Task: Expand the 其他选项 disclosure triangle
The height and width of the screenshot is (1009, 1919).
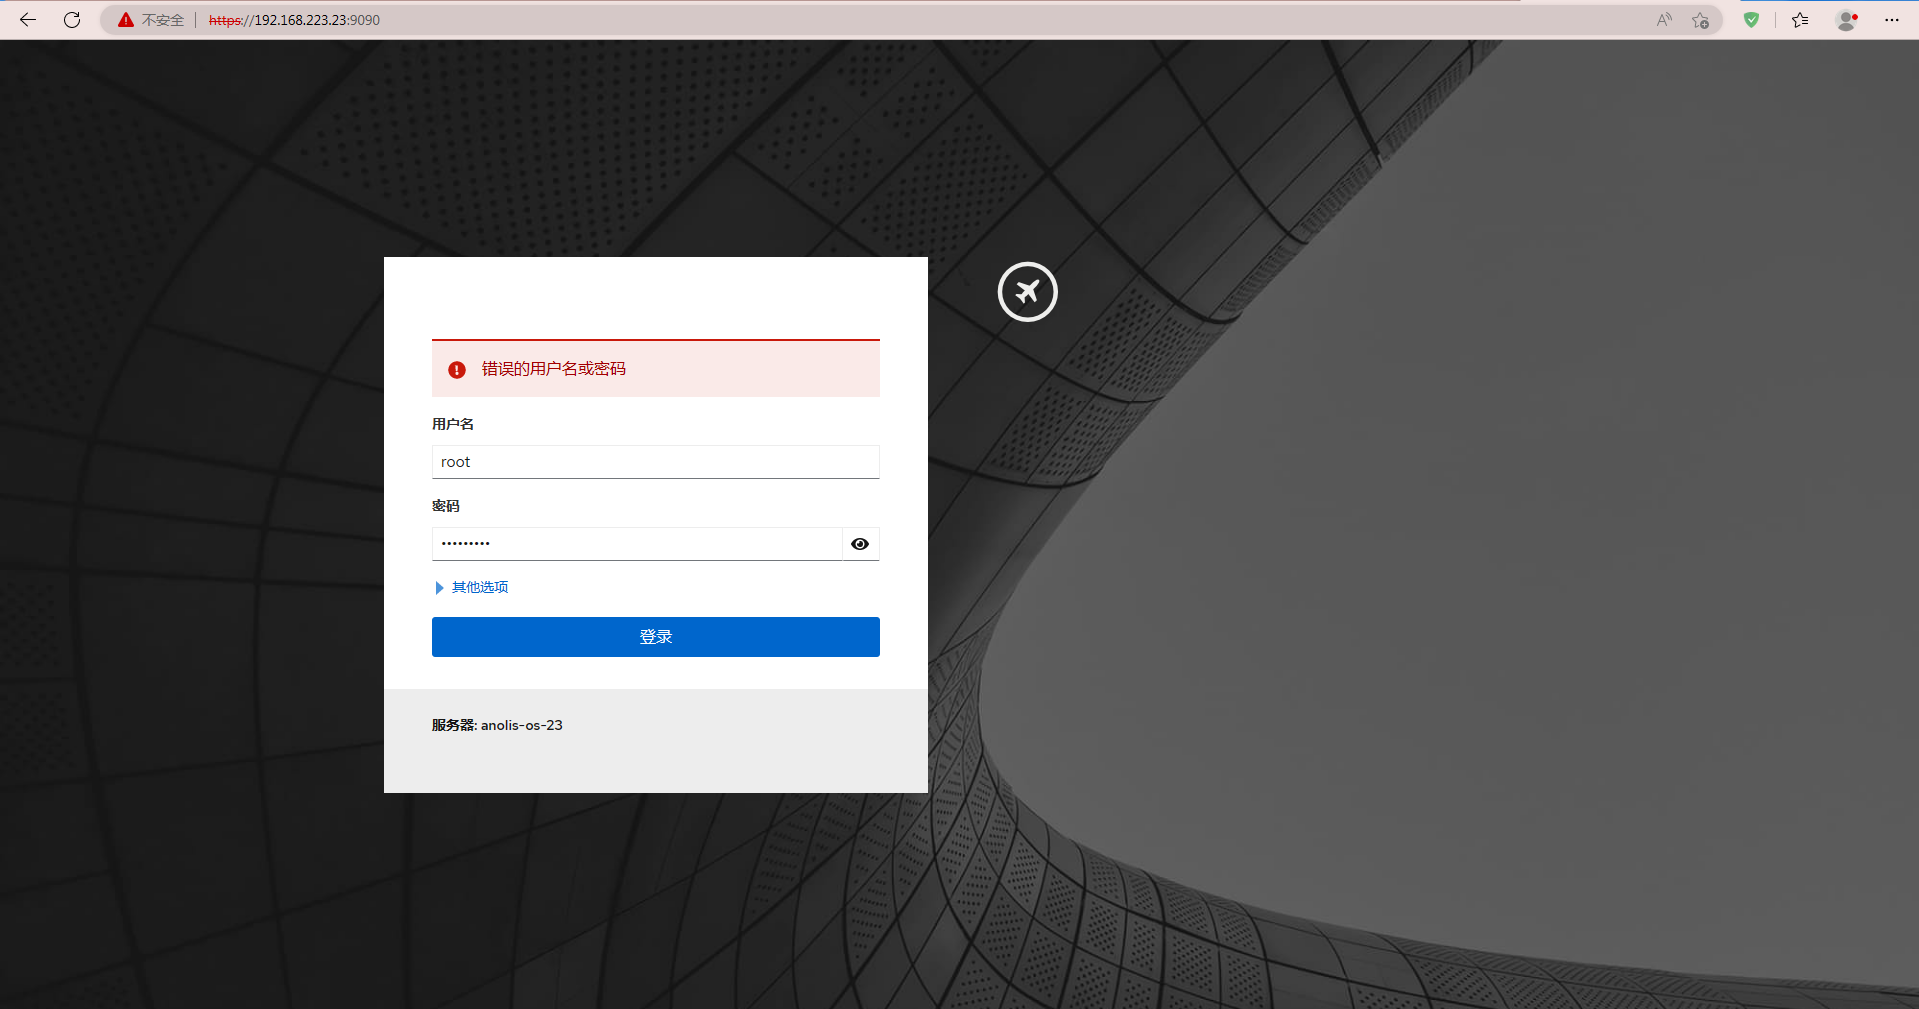Action: tap(439, 588)
